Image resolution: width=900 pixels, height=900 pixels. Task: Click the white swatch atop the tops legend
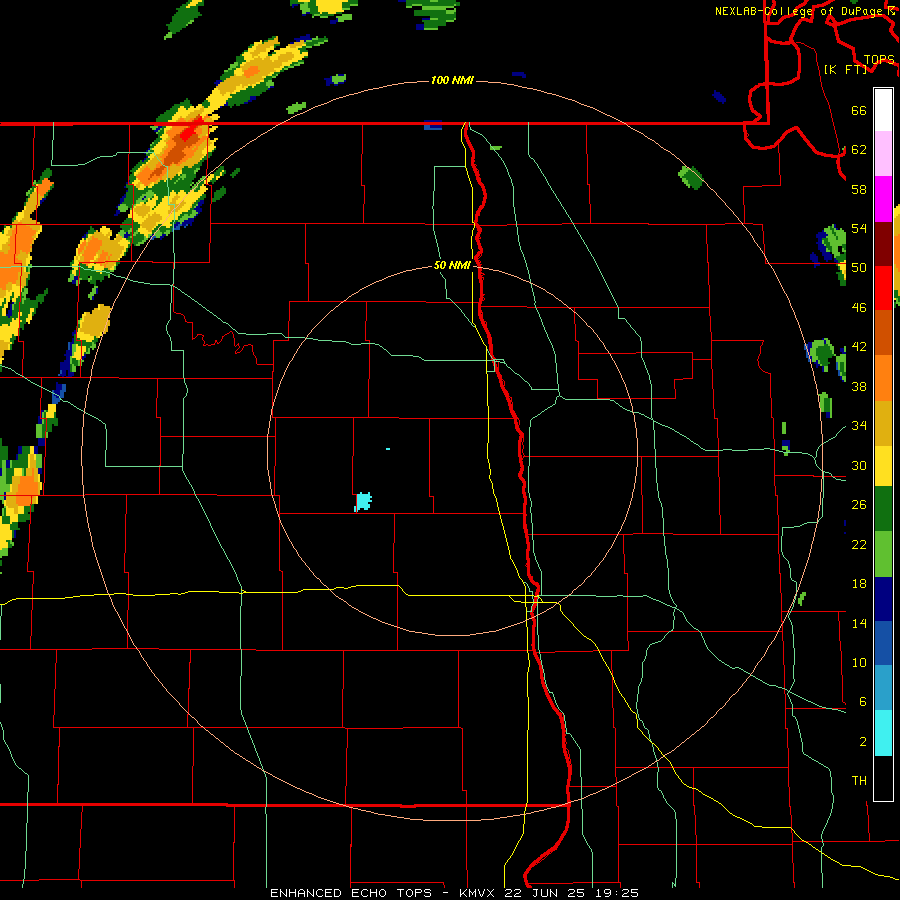pos(883,110)
